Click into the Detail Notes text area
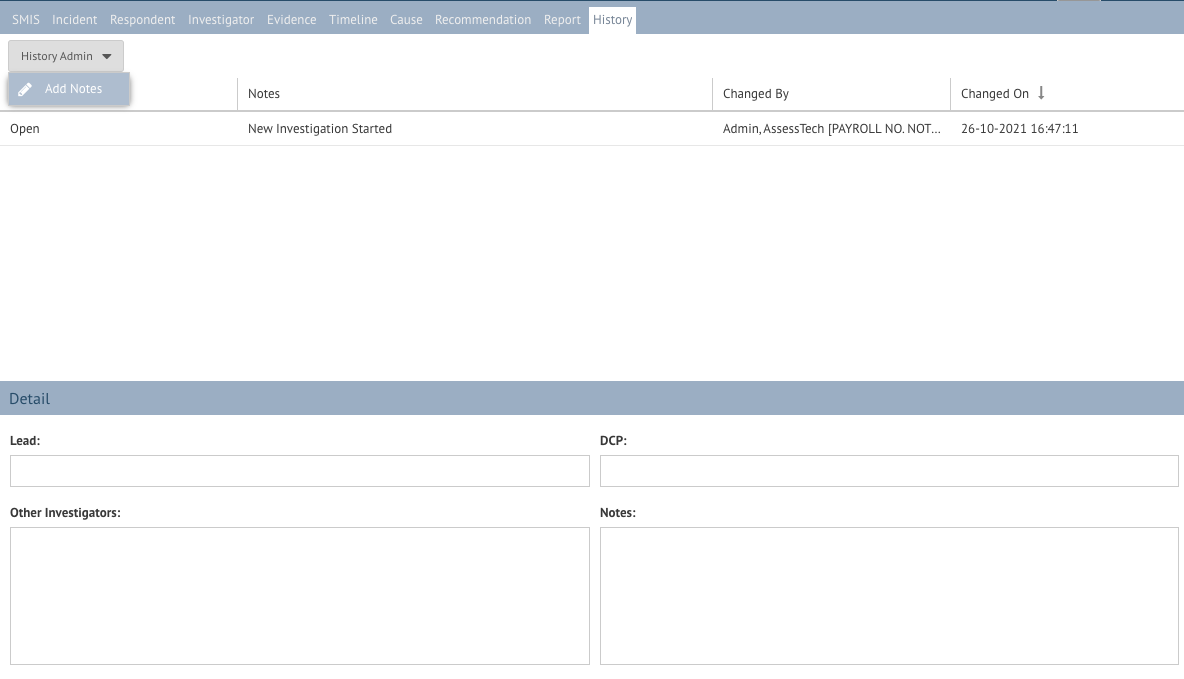 pos(890,596)
